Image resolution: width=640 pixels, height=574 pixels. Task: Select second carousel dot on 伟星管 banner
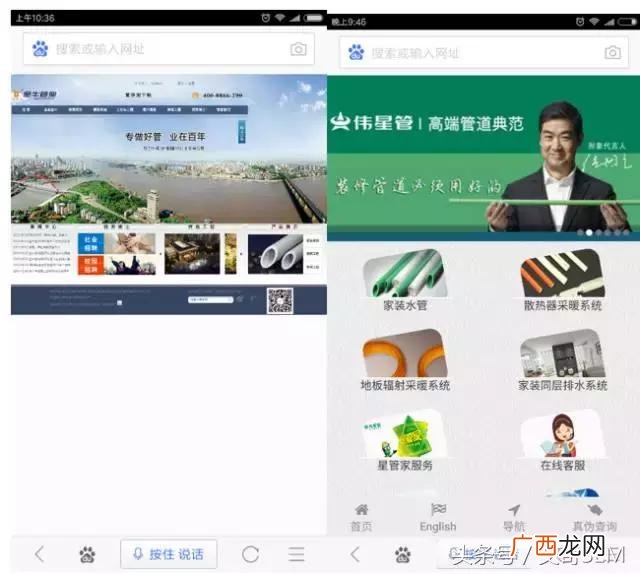coord(589,233)
